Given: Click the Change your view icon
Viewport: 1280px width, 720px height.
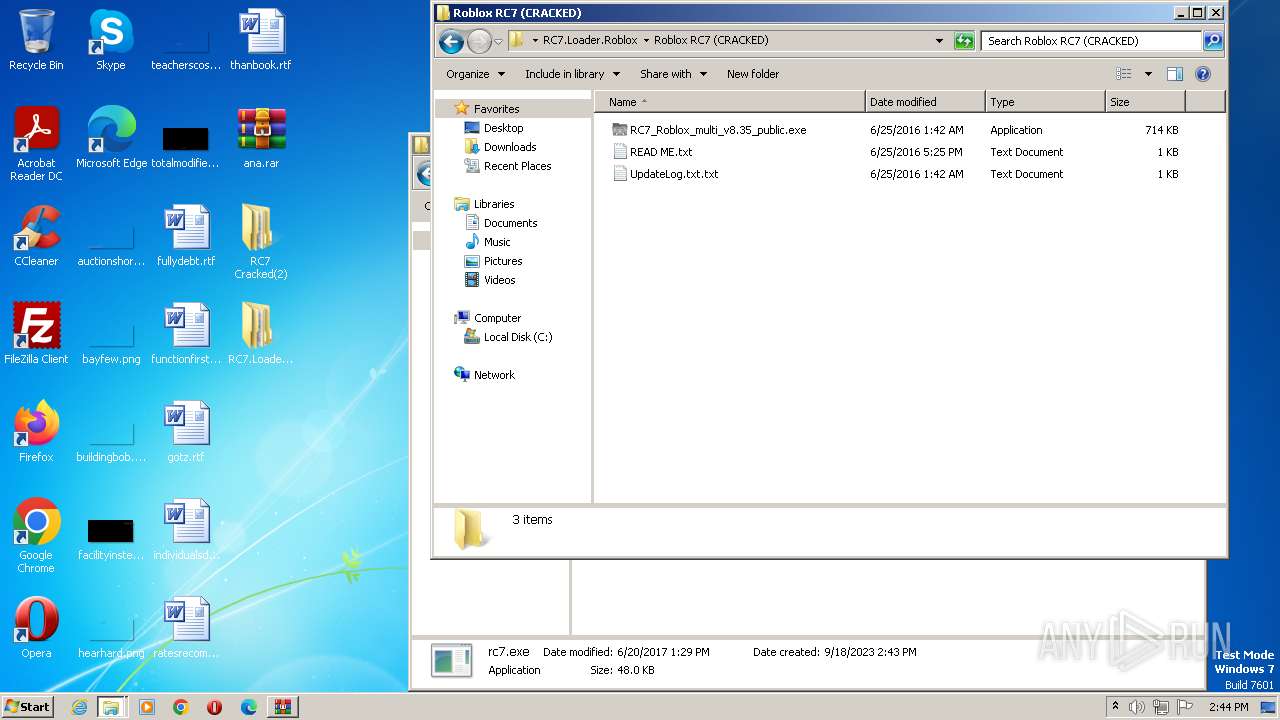Looking at the screenshot, I should pyautogui.click(x=1124, y=74).
